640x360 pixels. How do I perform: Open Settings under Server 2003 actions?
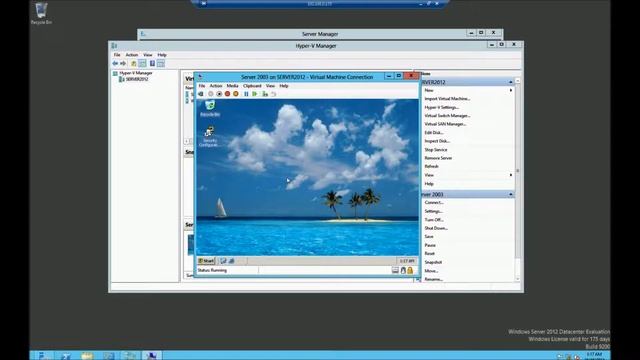coord(433,211)
